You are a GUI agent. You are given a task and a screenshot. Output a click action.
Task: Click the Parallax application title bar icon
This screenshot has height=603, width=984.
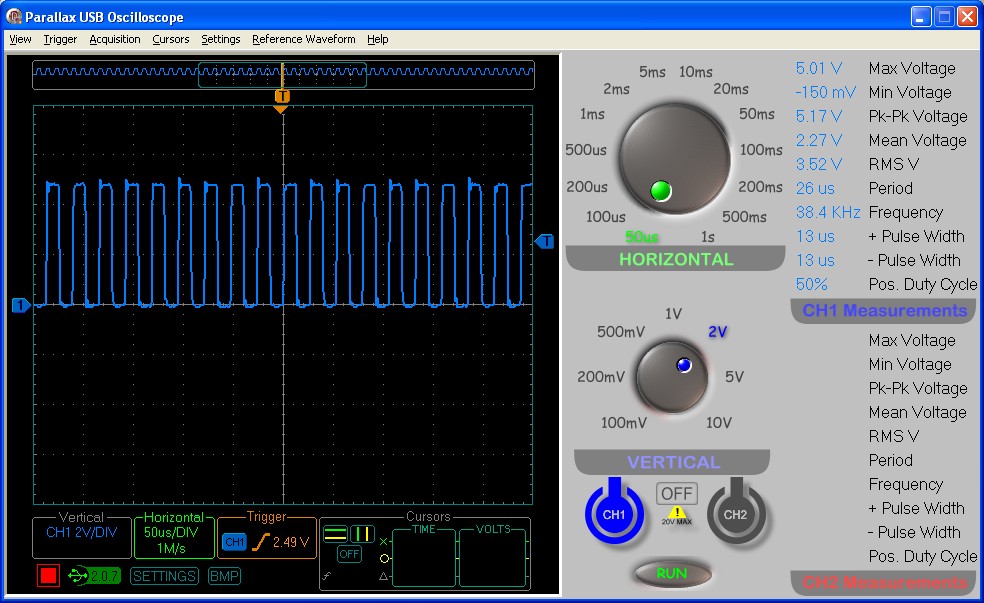(14, 16)
